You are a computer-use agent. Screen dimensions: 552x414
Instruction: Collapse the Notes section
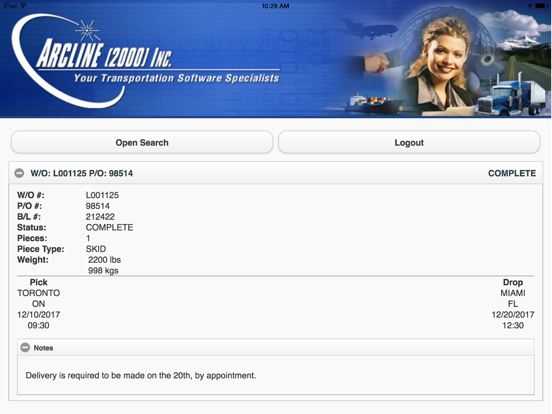pyautogui.click(x=25, y=348)
